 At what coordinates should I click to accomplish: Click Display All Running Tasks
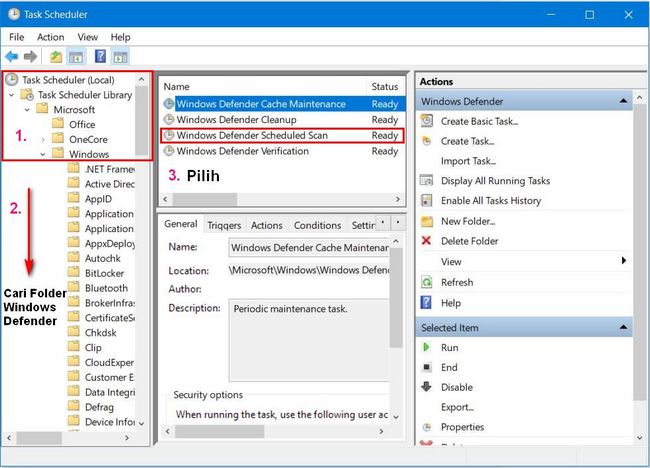pyautogui.click(x=495, y=181)
